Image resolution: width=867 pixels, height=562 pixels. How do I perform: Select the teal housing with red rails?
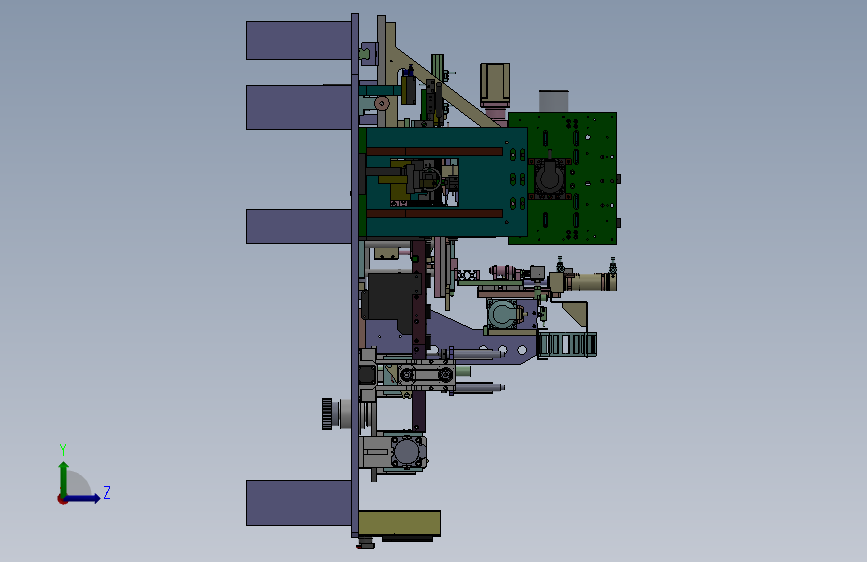tap(445, 183)
